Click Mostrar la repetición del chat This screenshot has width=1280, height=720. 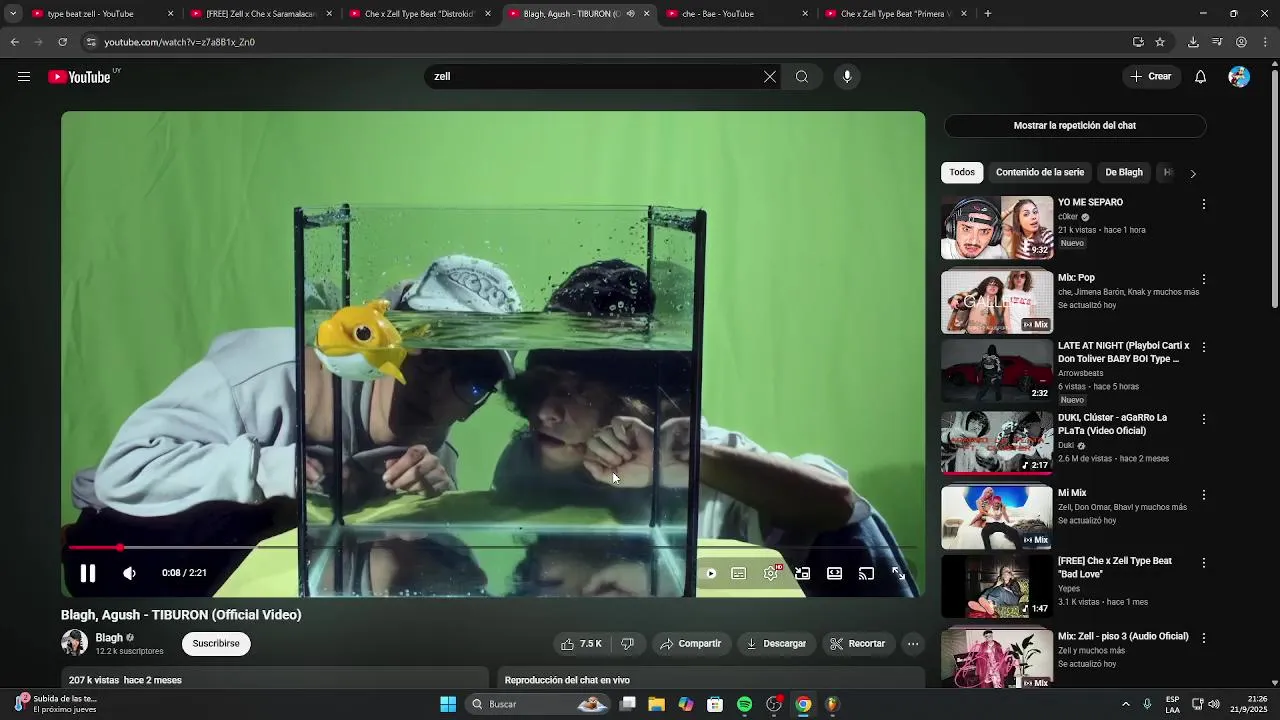click(x=1075, y=126)
